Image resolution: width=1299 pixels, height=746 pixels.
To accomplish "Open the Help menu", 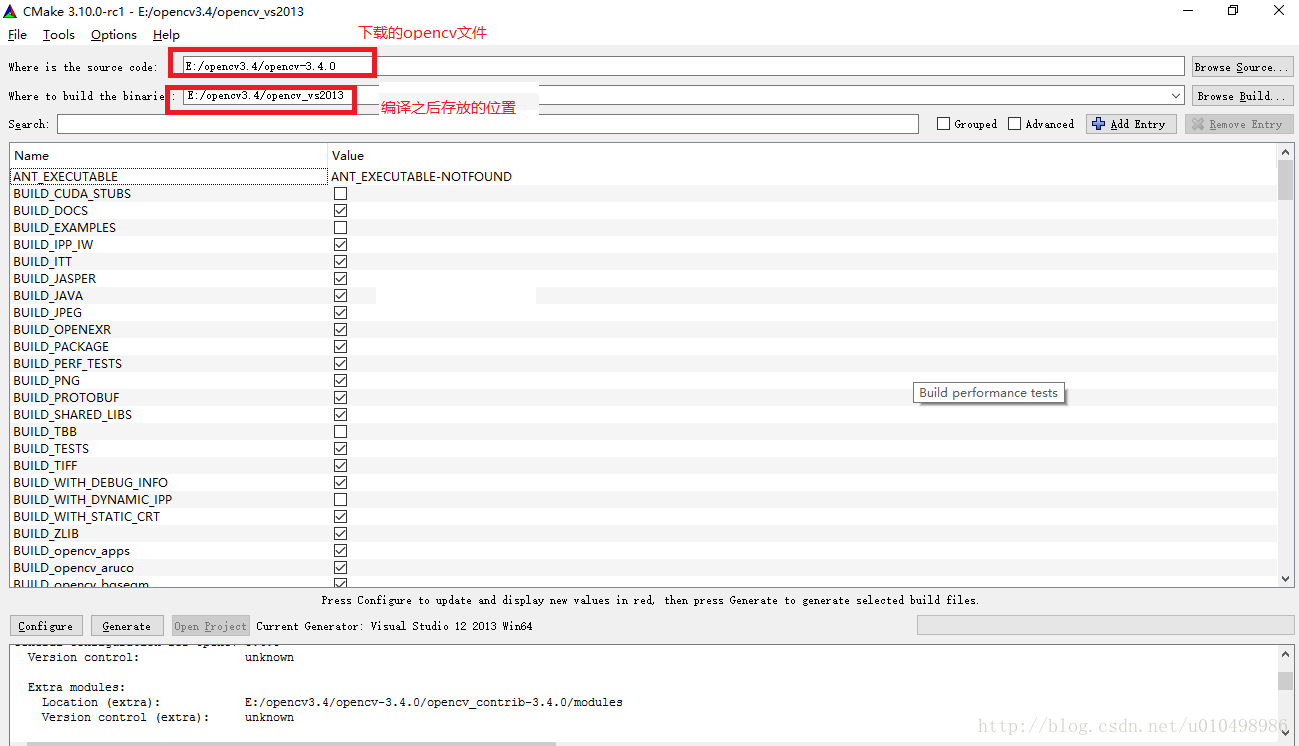I will point(166,34).
